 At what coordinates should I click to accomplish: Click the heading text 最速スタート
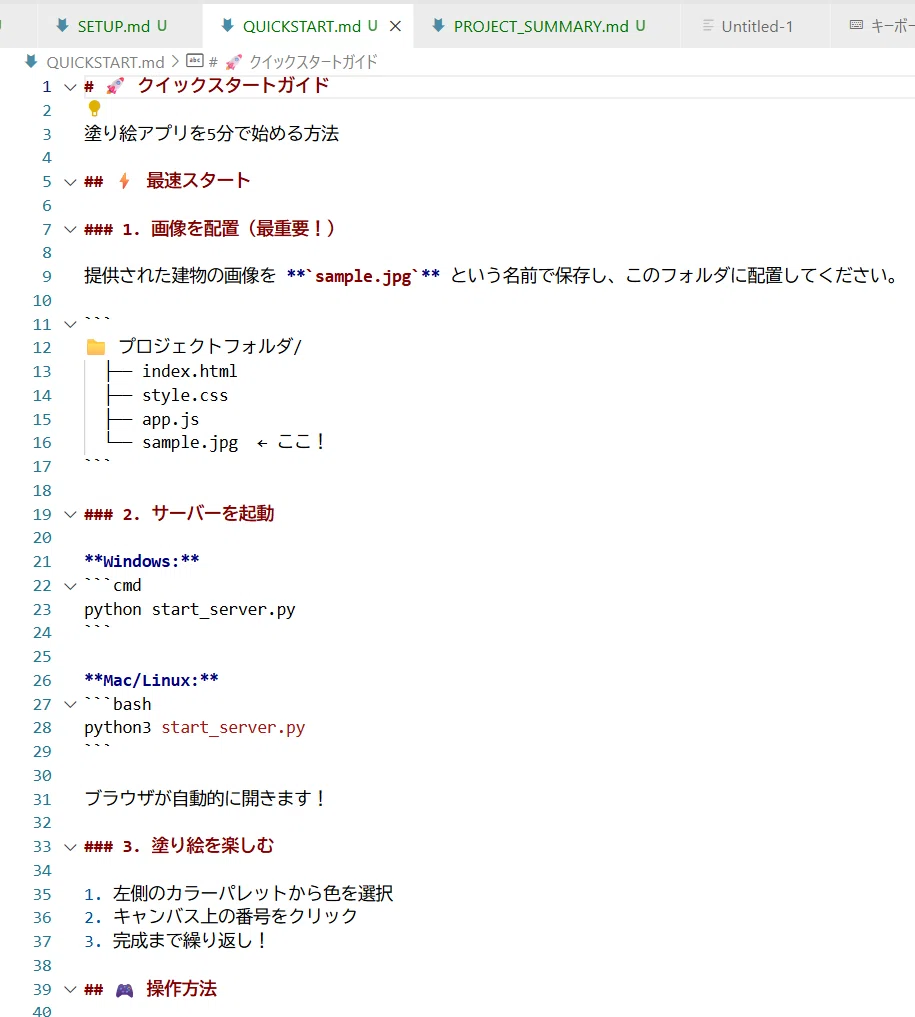(x=198, y=181)
